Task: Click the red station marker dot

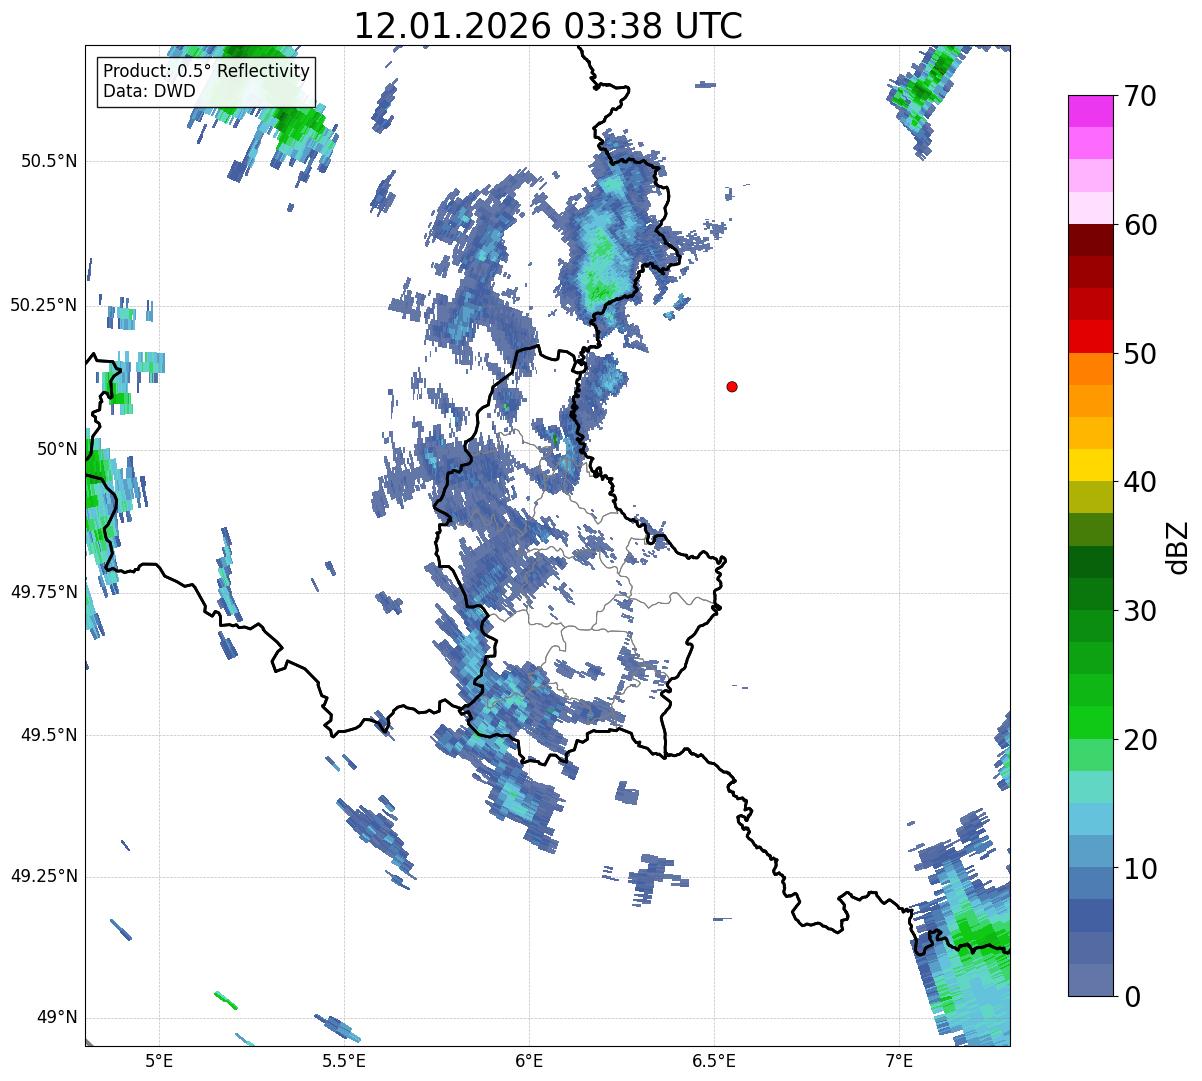Action: point(732,386)
